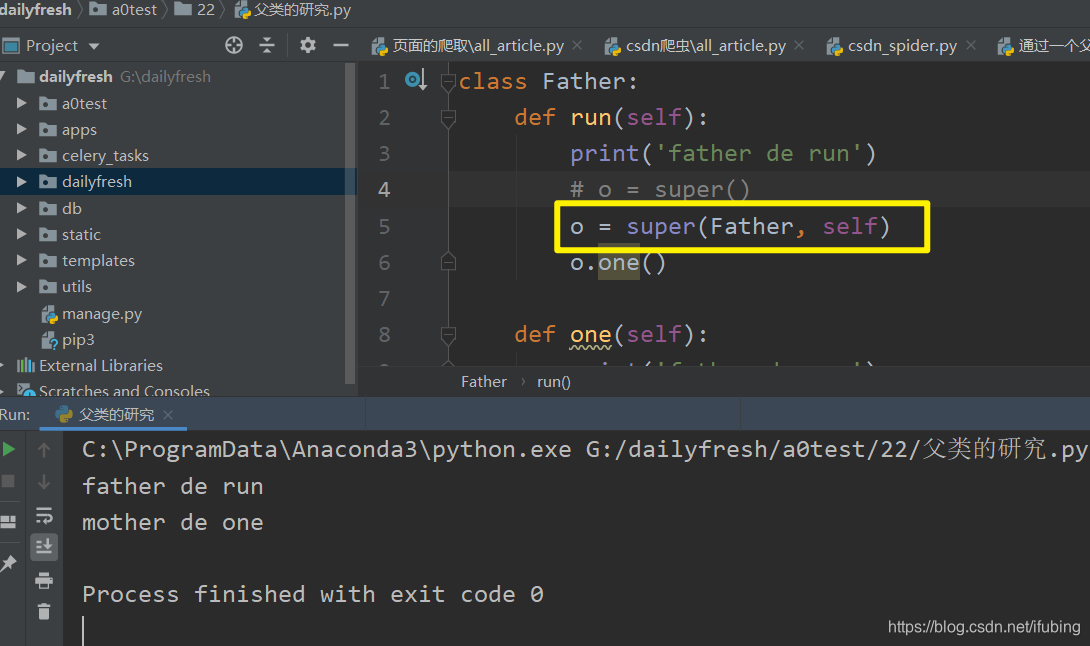This screenshot has width=1090, height=646.
Task: Toggle Scroll to End in Run console
Action: [x=44, y=547]
